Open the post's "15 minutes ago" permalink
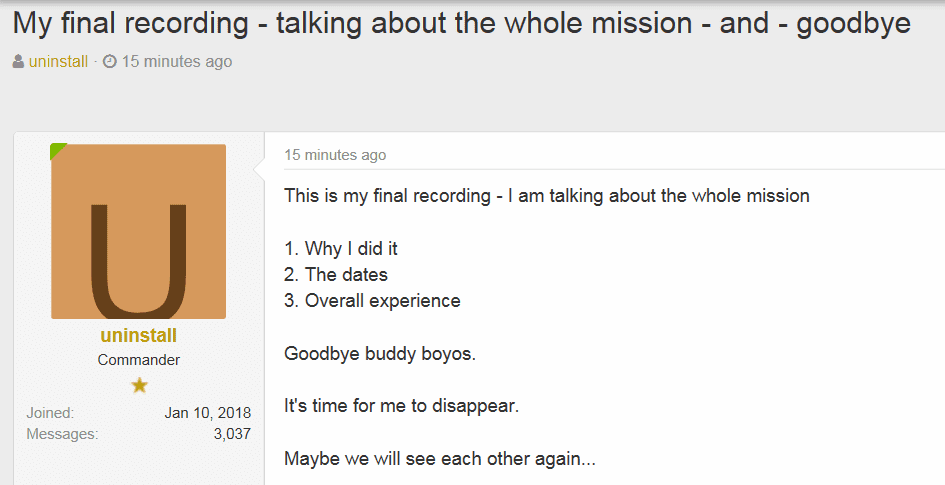This screenshot has width=945, height=485. click(335, 155)
